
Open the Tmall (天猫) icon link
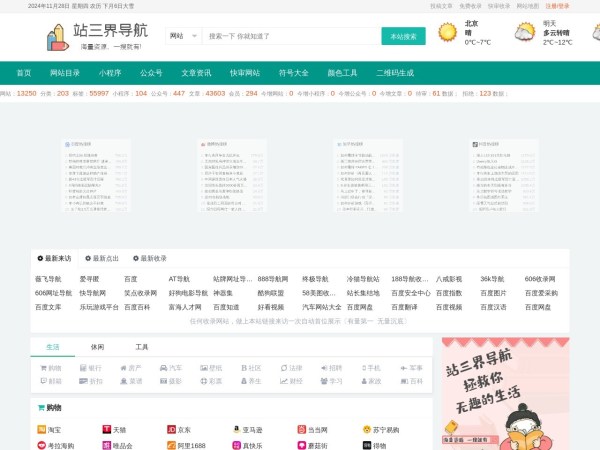(106, 429)
